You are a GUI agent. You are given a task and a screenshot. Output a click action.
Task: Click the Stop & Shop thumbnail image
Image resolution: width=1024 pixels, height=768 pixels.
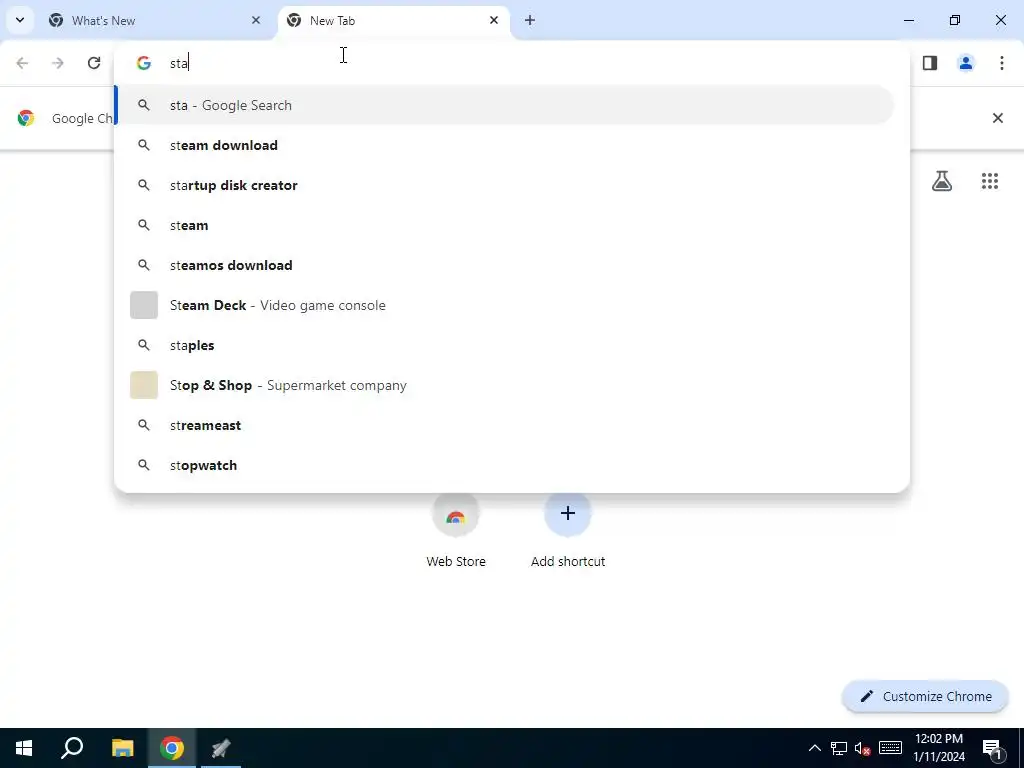click(x=144, y=385)
